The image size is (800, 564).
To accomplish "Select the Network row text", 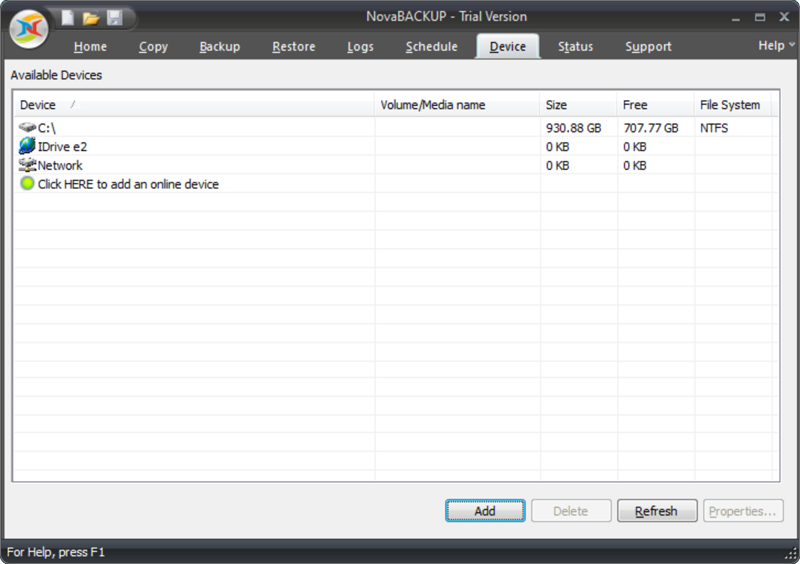I will point(60,165).
